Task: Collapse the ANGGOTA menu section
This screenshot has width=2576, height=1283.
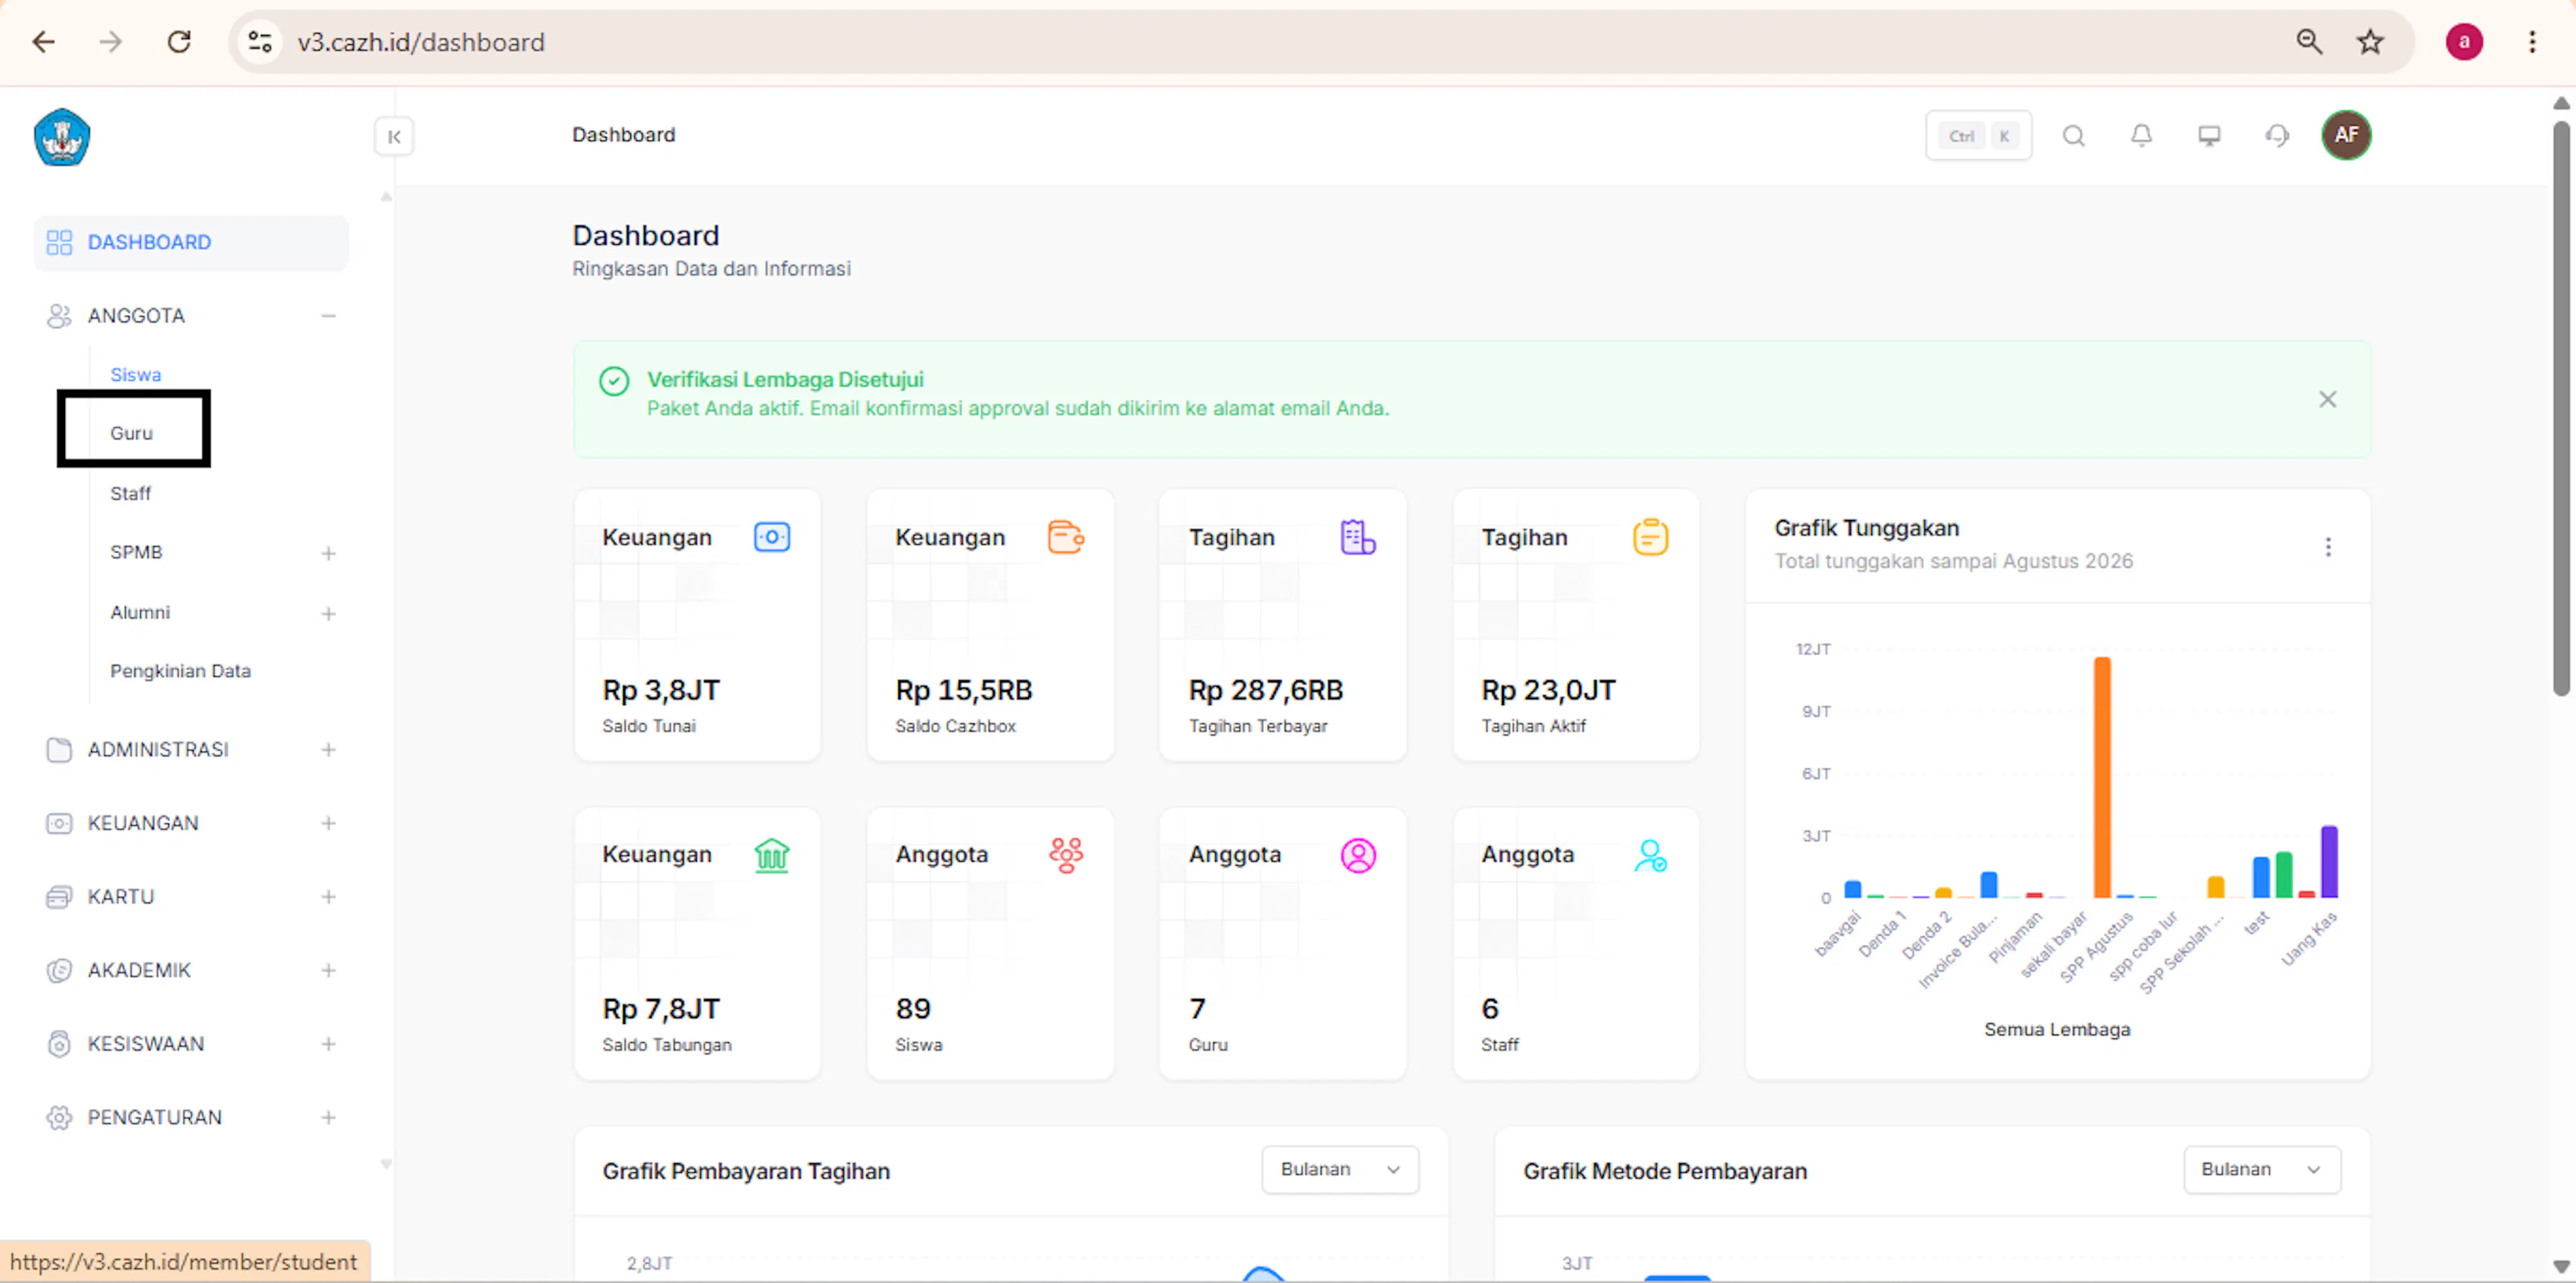Action: click(328, 316)
